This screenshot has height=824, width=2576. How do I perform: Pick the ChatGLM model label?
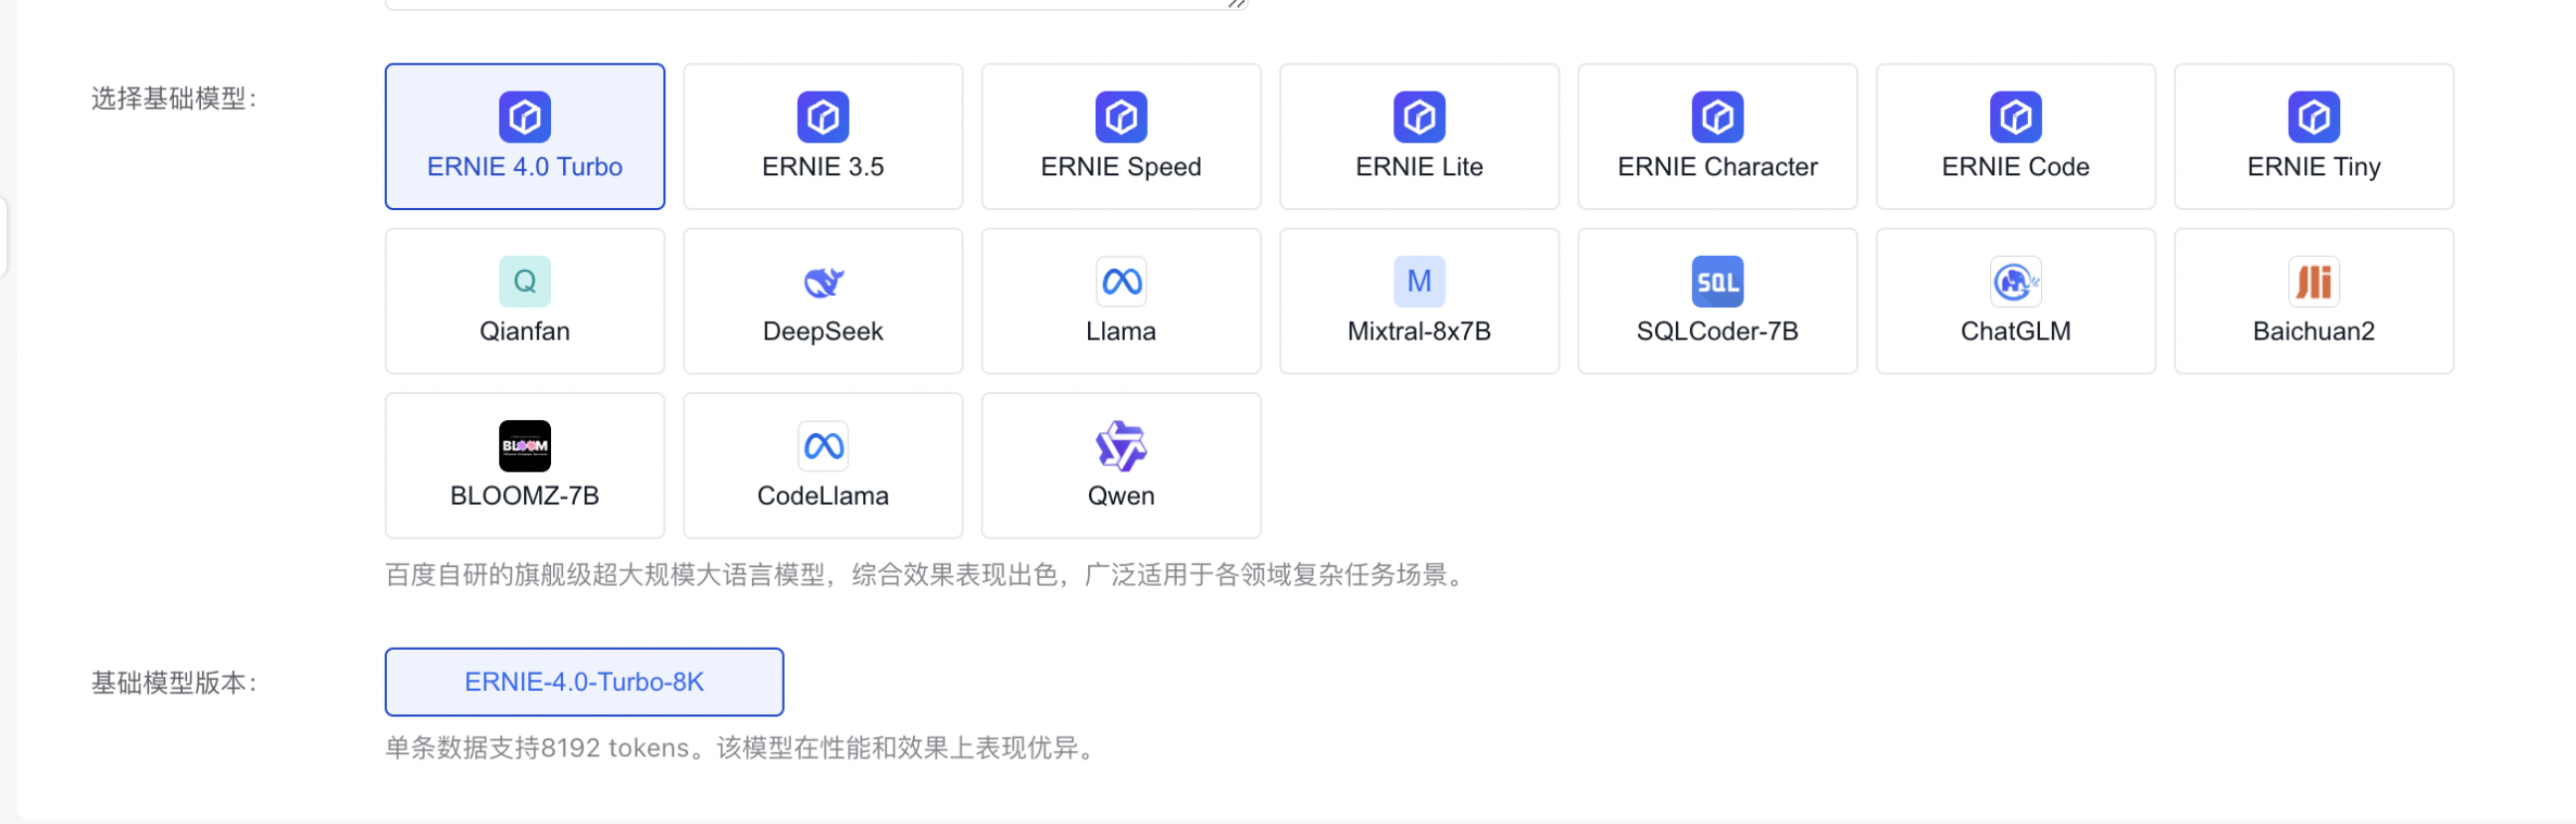coord(2015,331)
